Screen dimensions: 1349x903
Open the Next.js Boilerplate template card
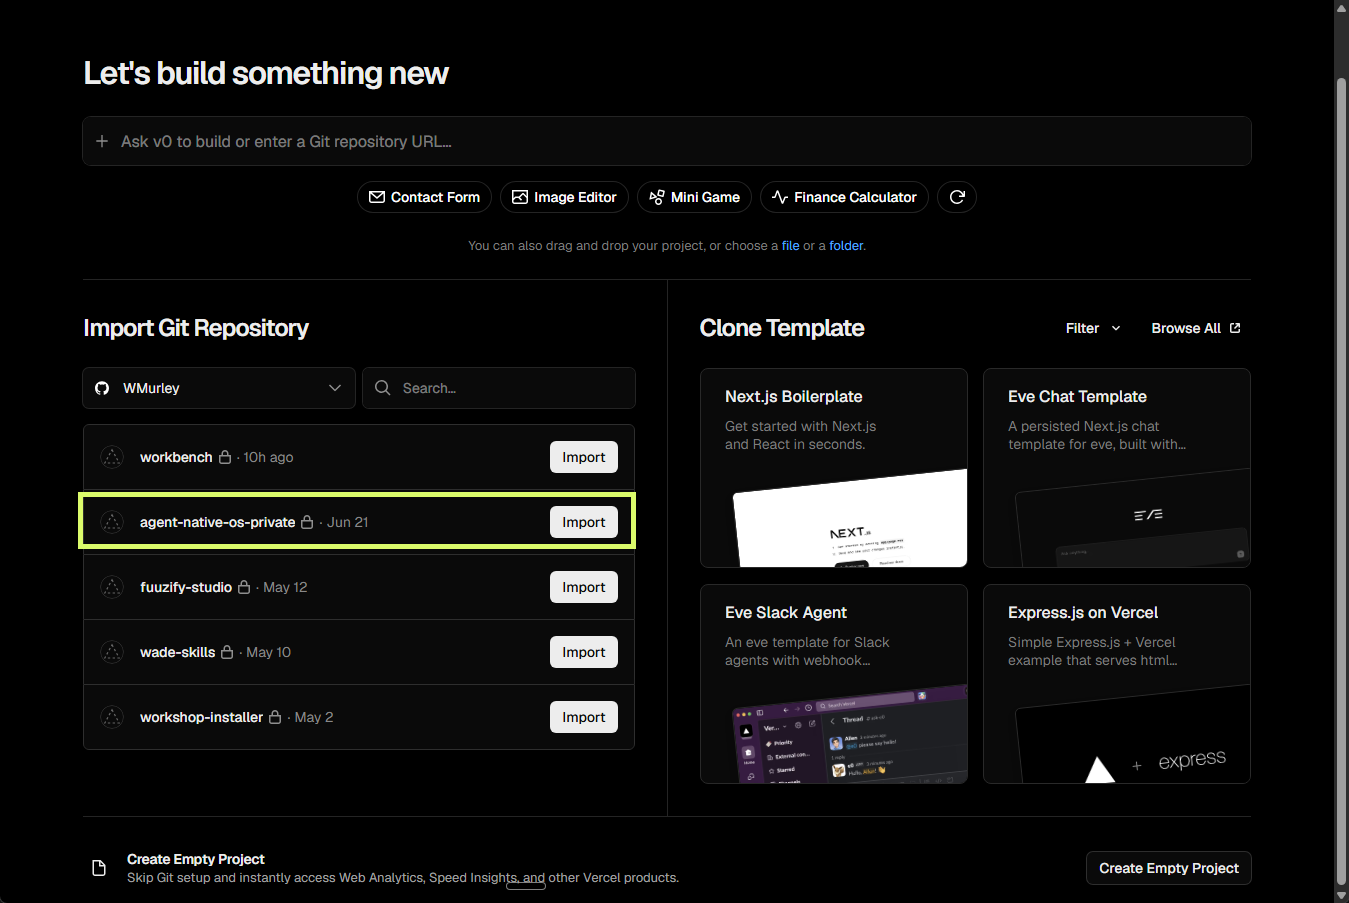834,468
